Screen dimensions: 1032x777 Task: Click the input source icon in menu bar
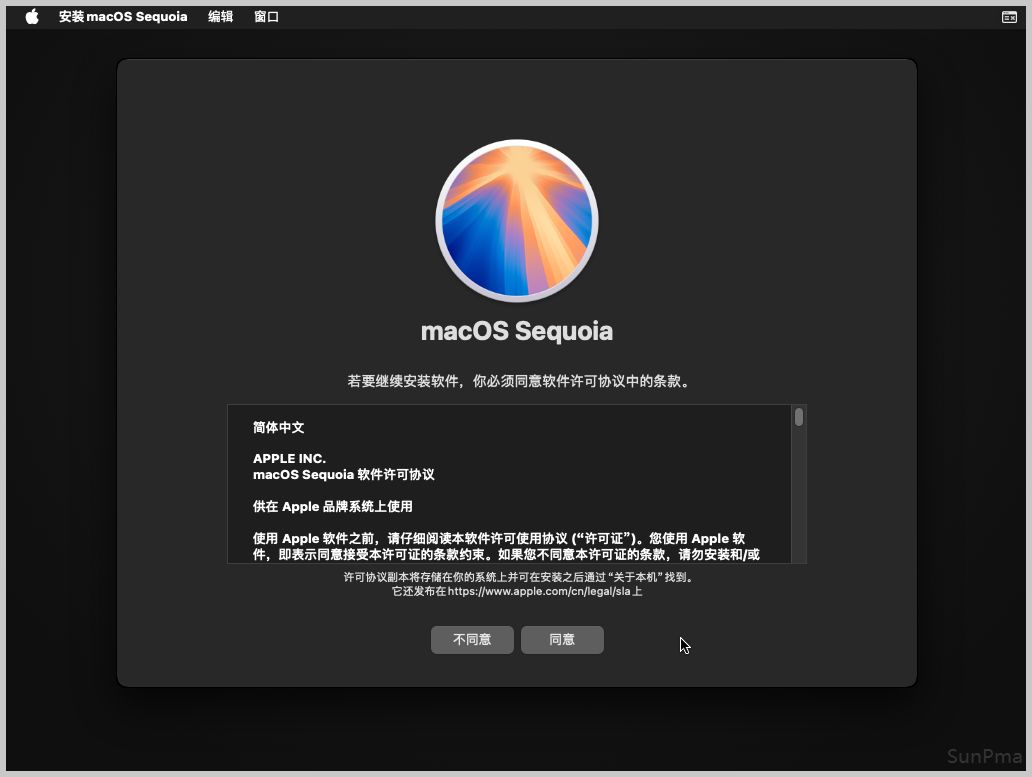[1009, 17]
